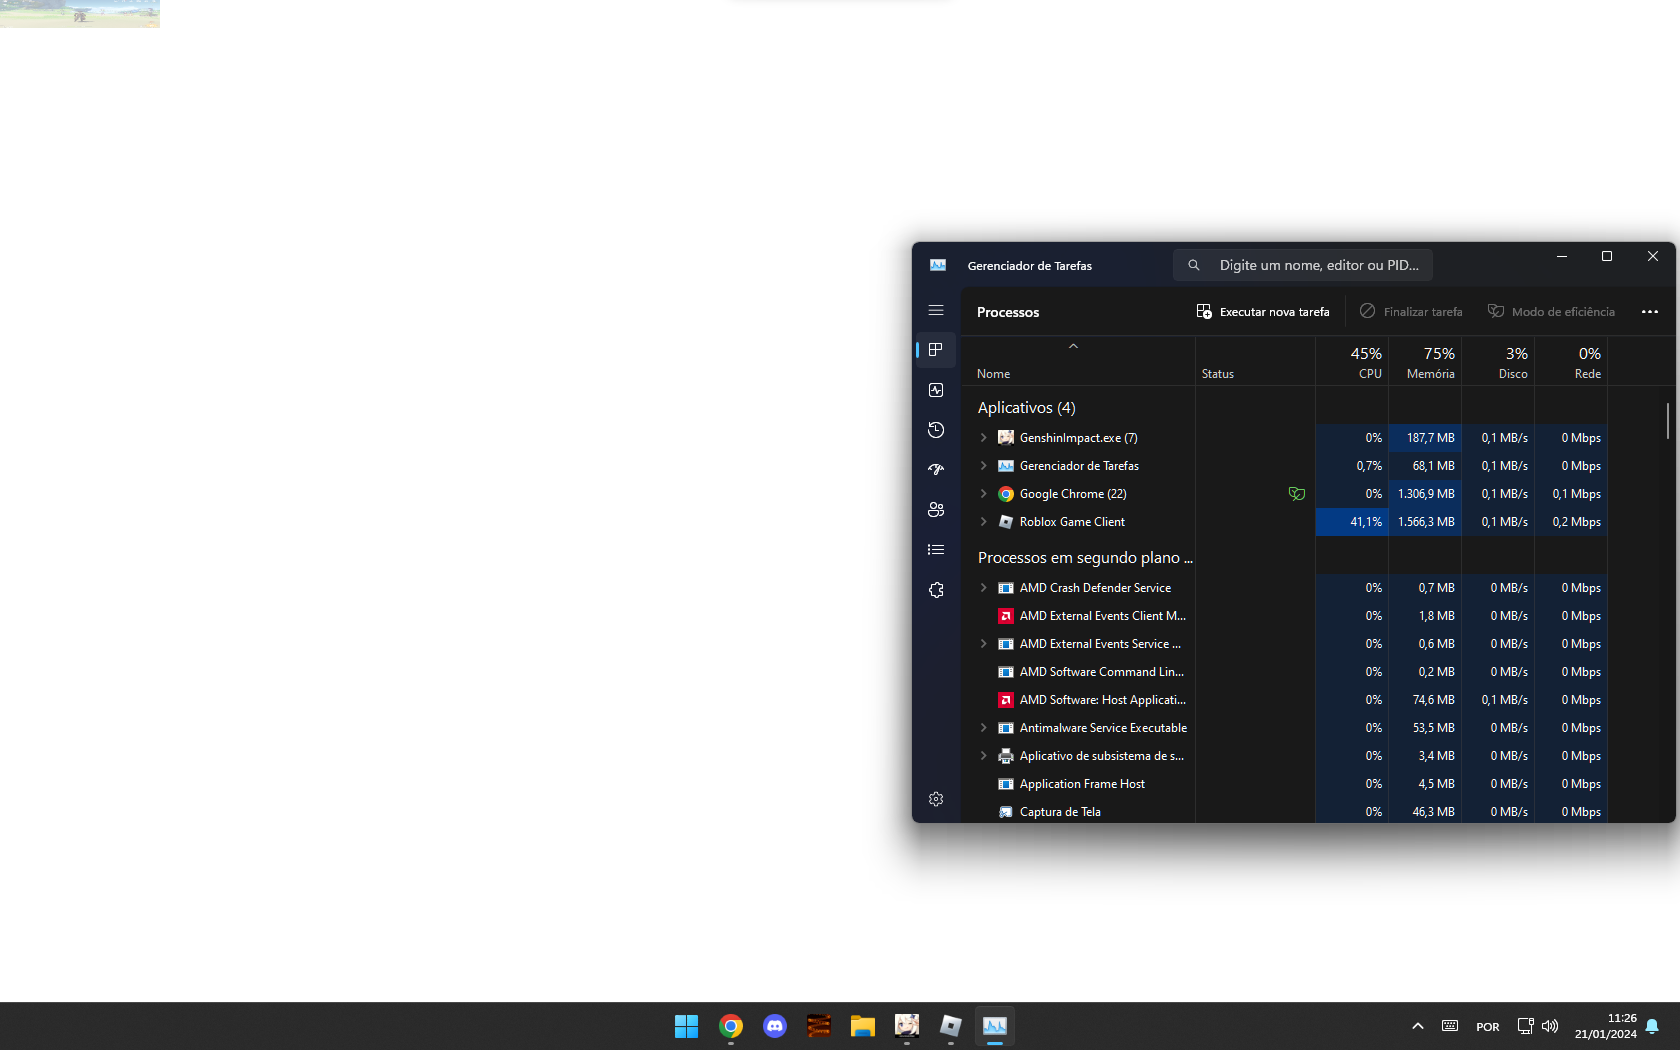Sort by the Nome column header
This screenshot has height=1050, width=1680.
(1078, 362)
